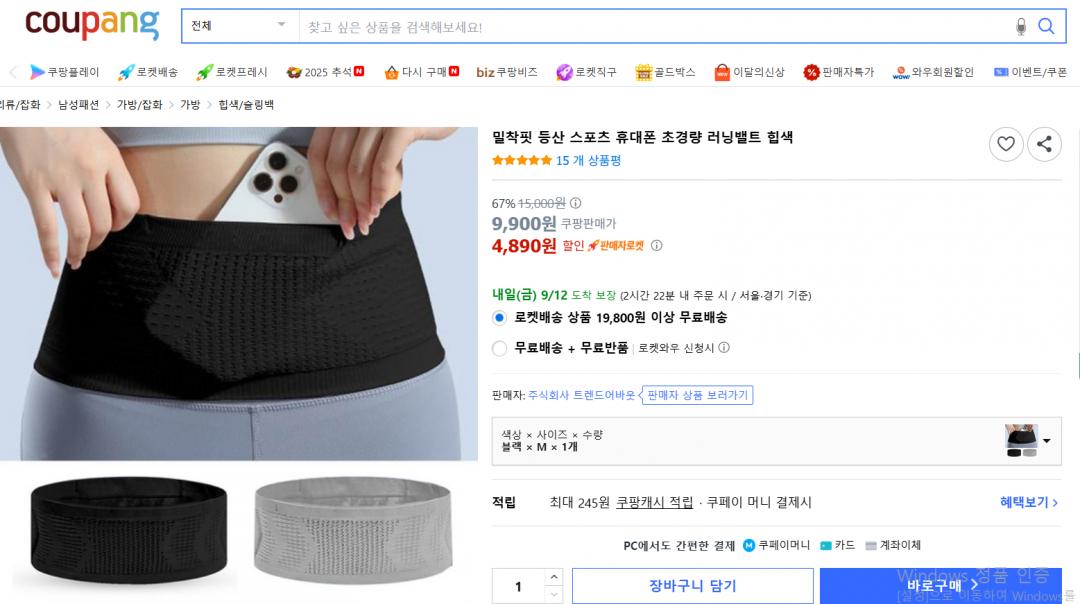Click info icon next to 로켓와우 신청시

click(x=724, y=348)
